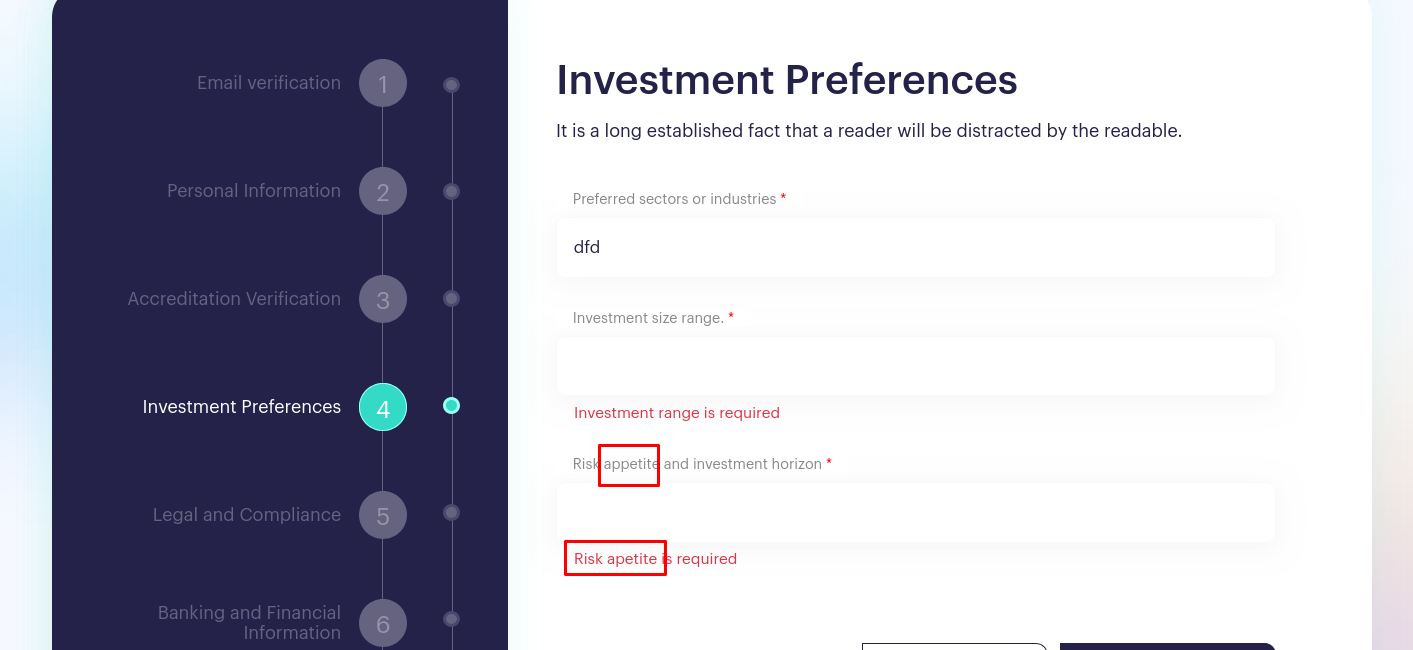1413x650 pixels.
Task: Select step 3 Accreditation Verification circle
Action: tap(383, 299)
